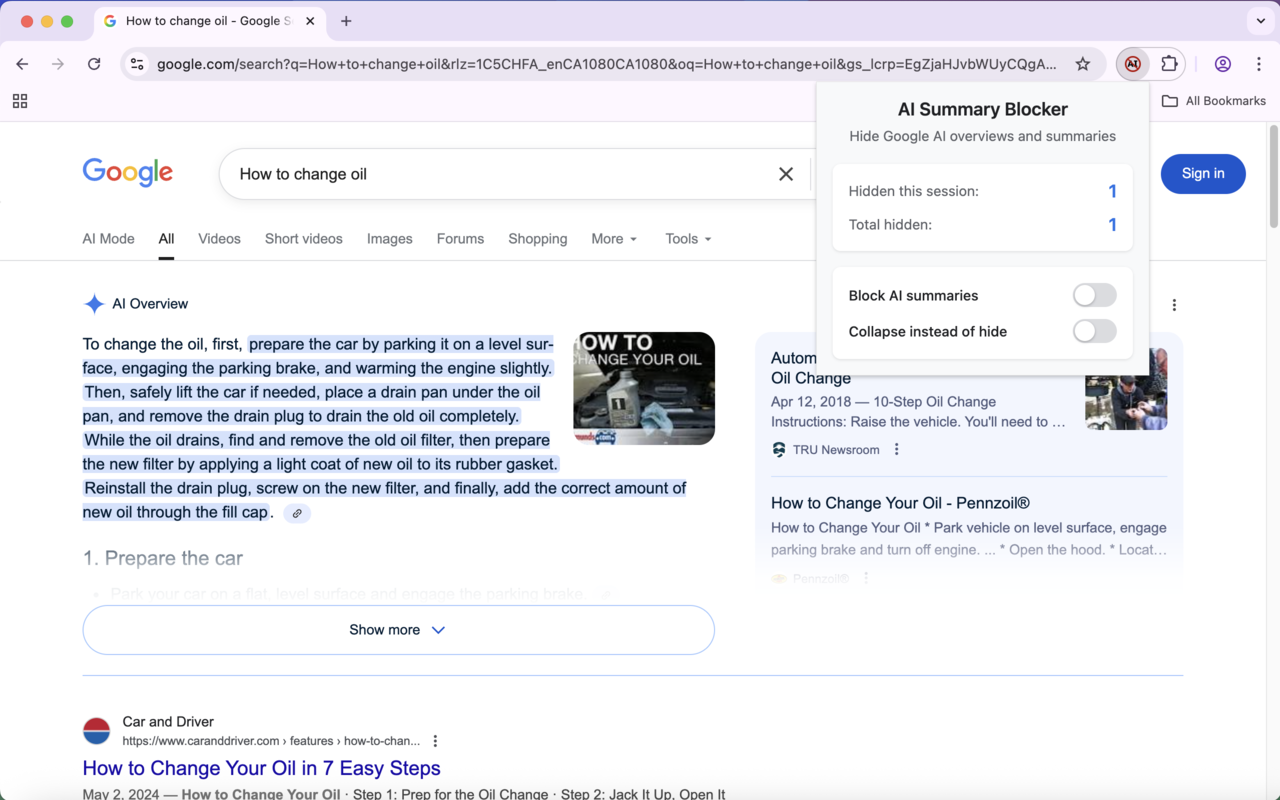Click the apps grid icon below the toolbar
1280x800 pixels.
(x=20, y=100)
